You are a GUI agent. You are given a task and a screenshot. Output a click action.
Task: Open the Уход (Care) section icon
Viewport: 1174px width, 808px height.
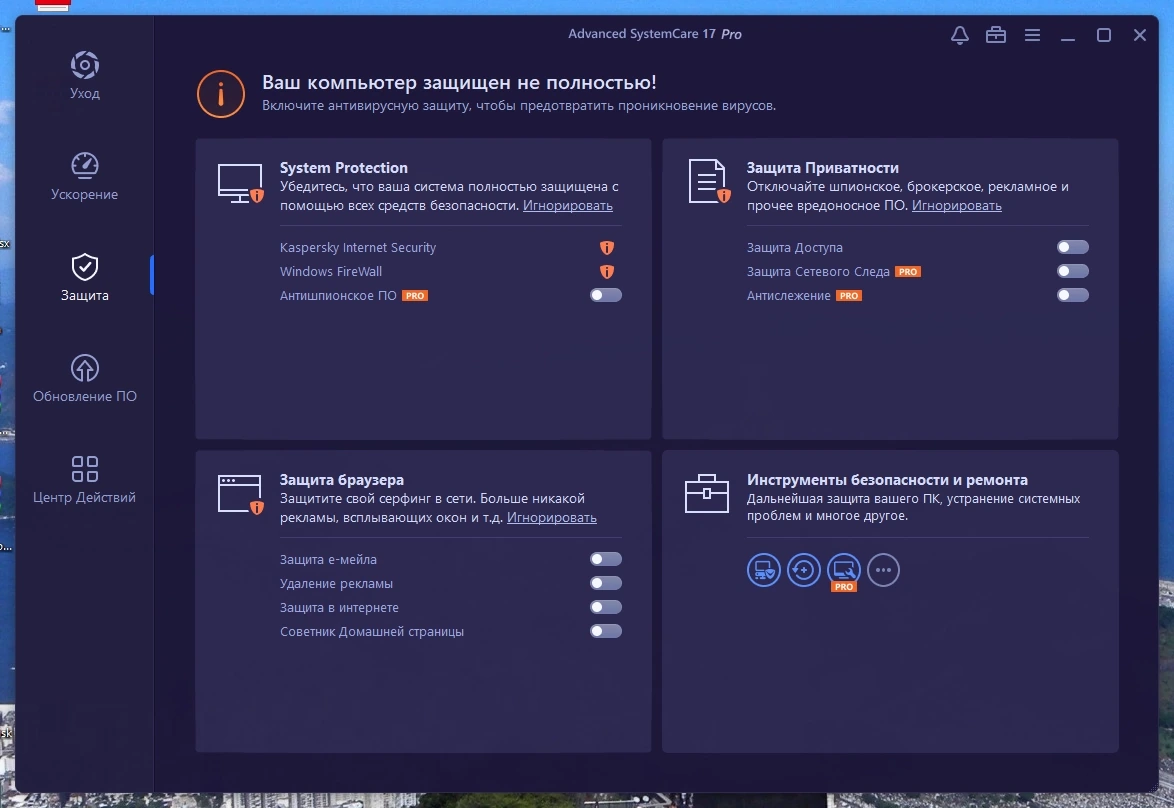coord(85,65)
